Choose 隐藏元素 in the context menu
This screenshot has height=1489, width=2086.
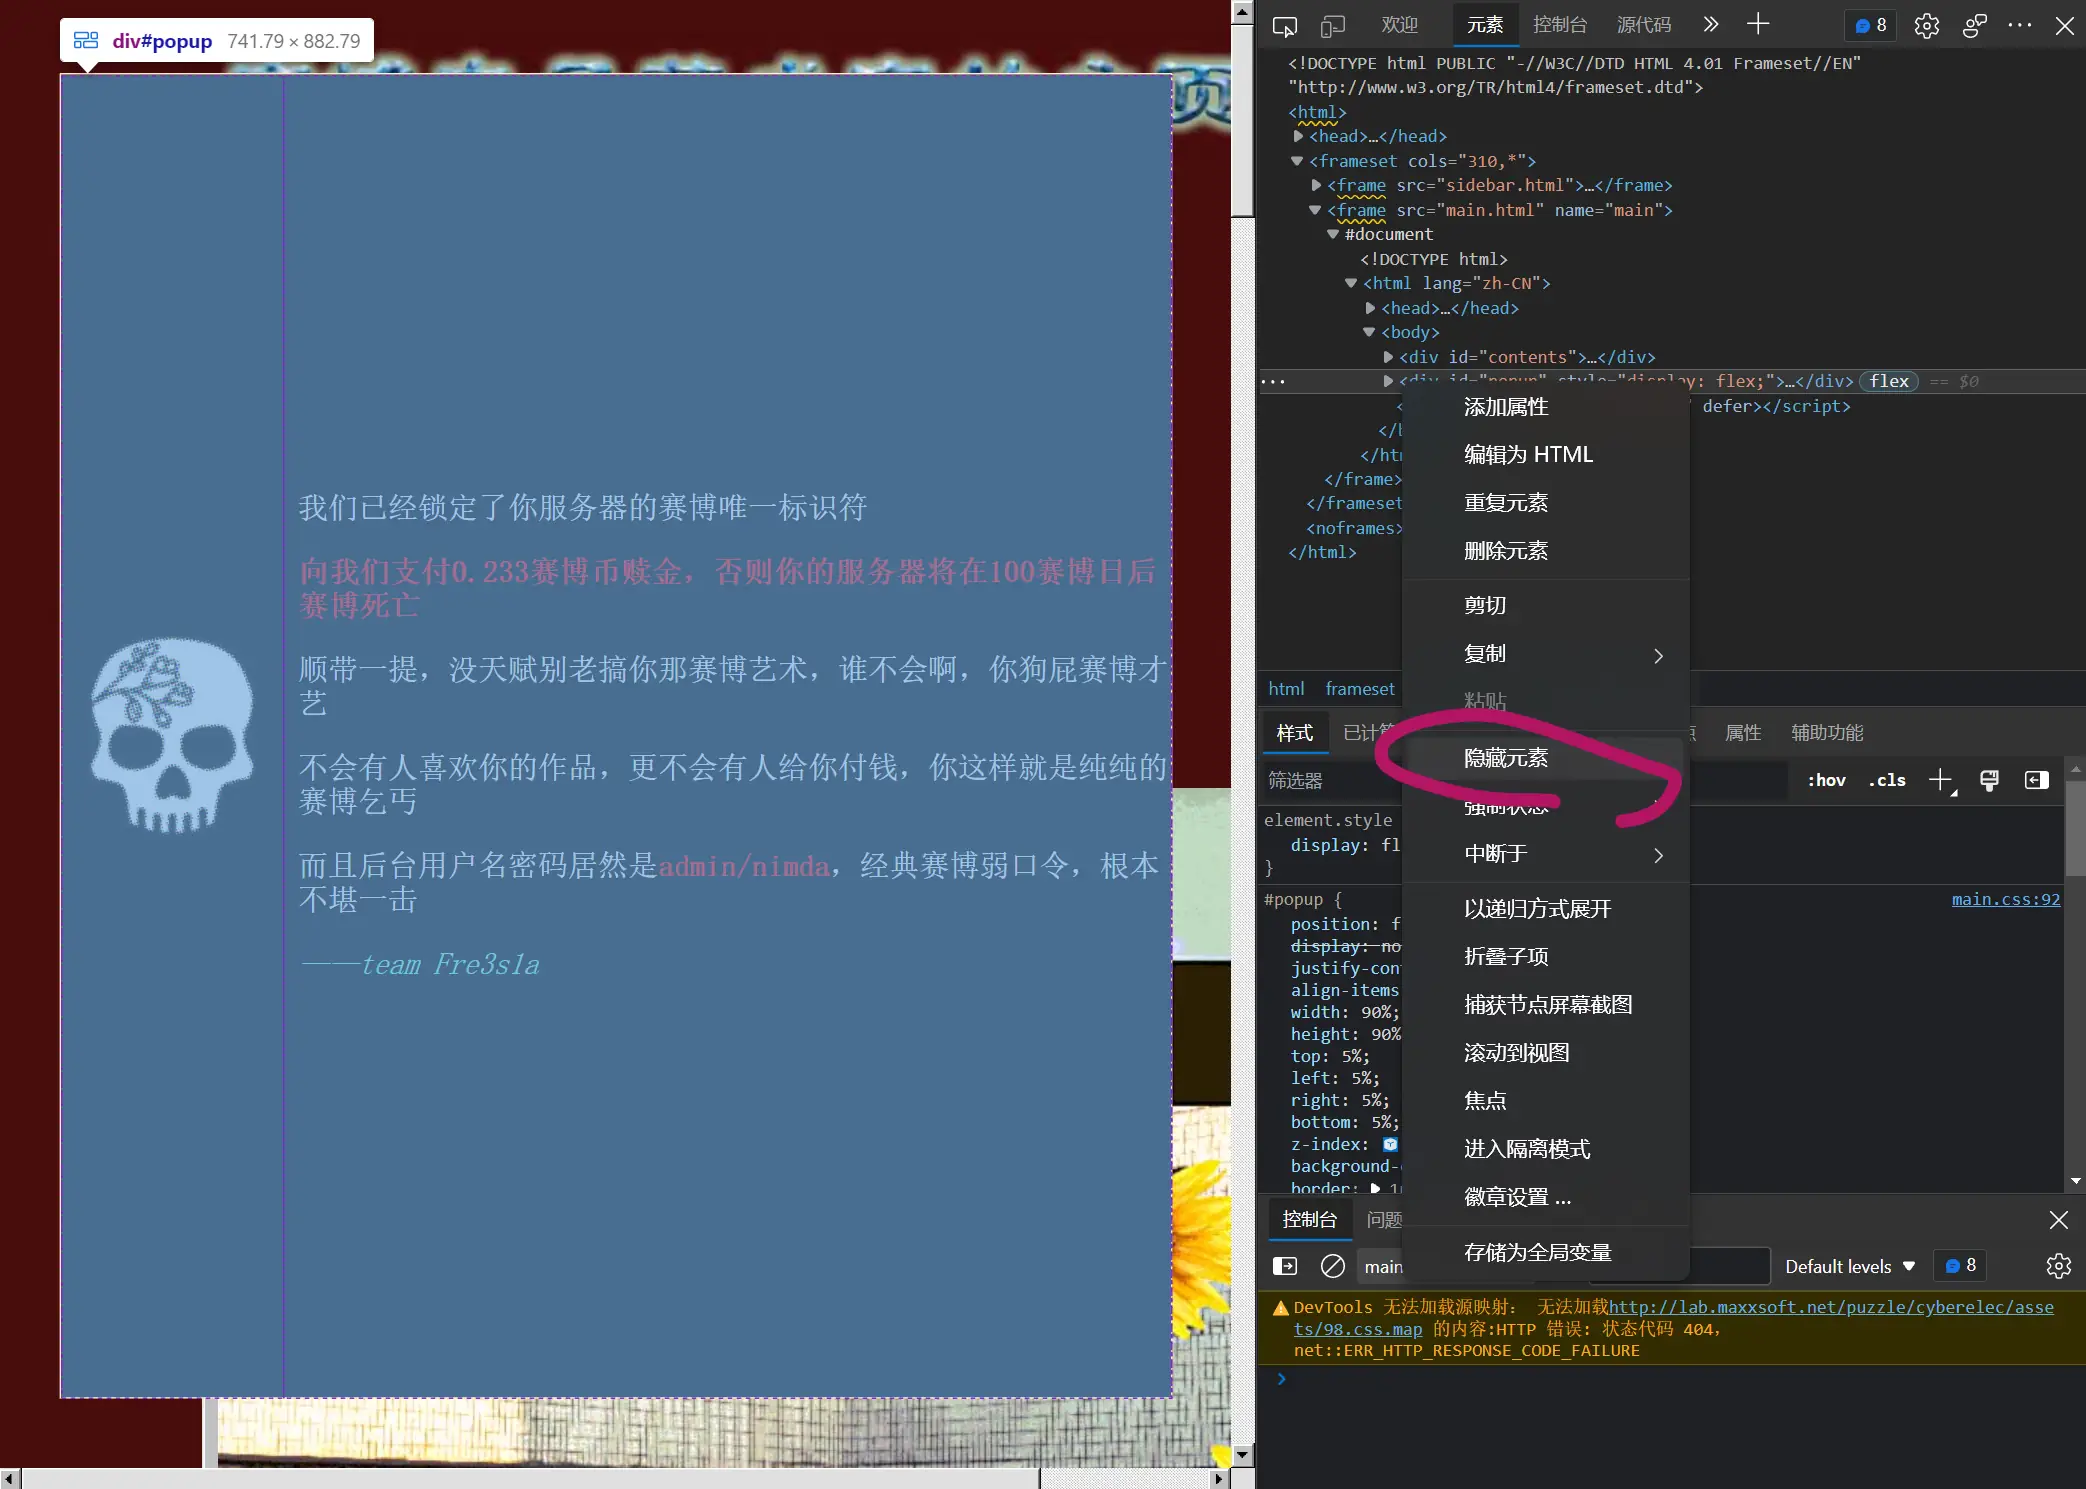pos(1506,758)
